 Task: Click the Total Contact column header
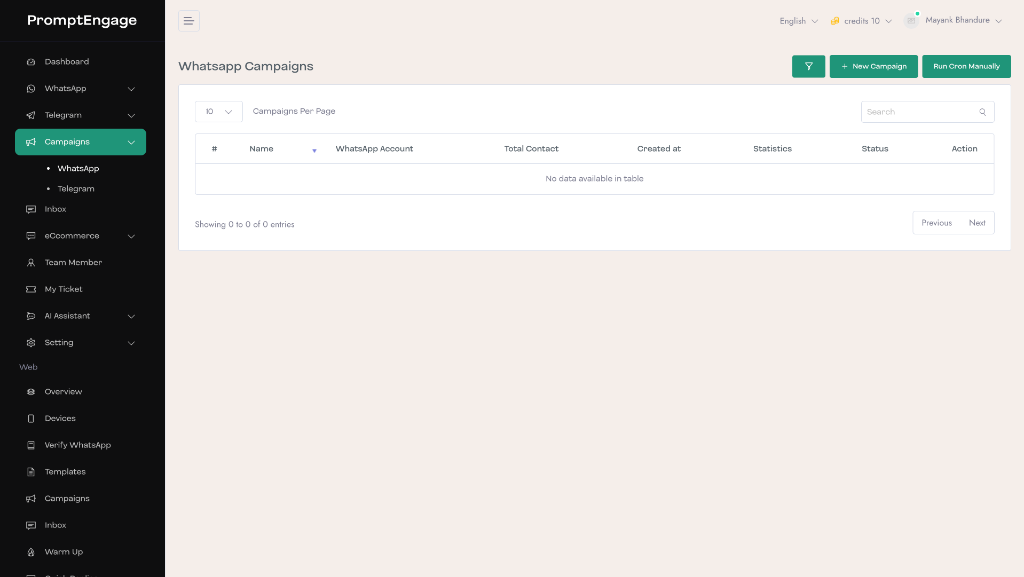[x=531, y=149]
